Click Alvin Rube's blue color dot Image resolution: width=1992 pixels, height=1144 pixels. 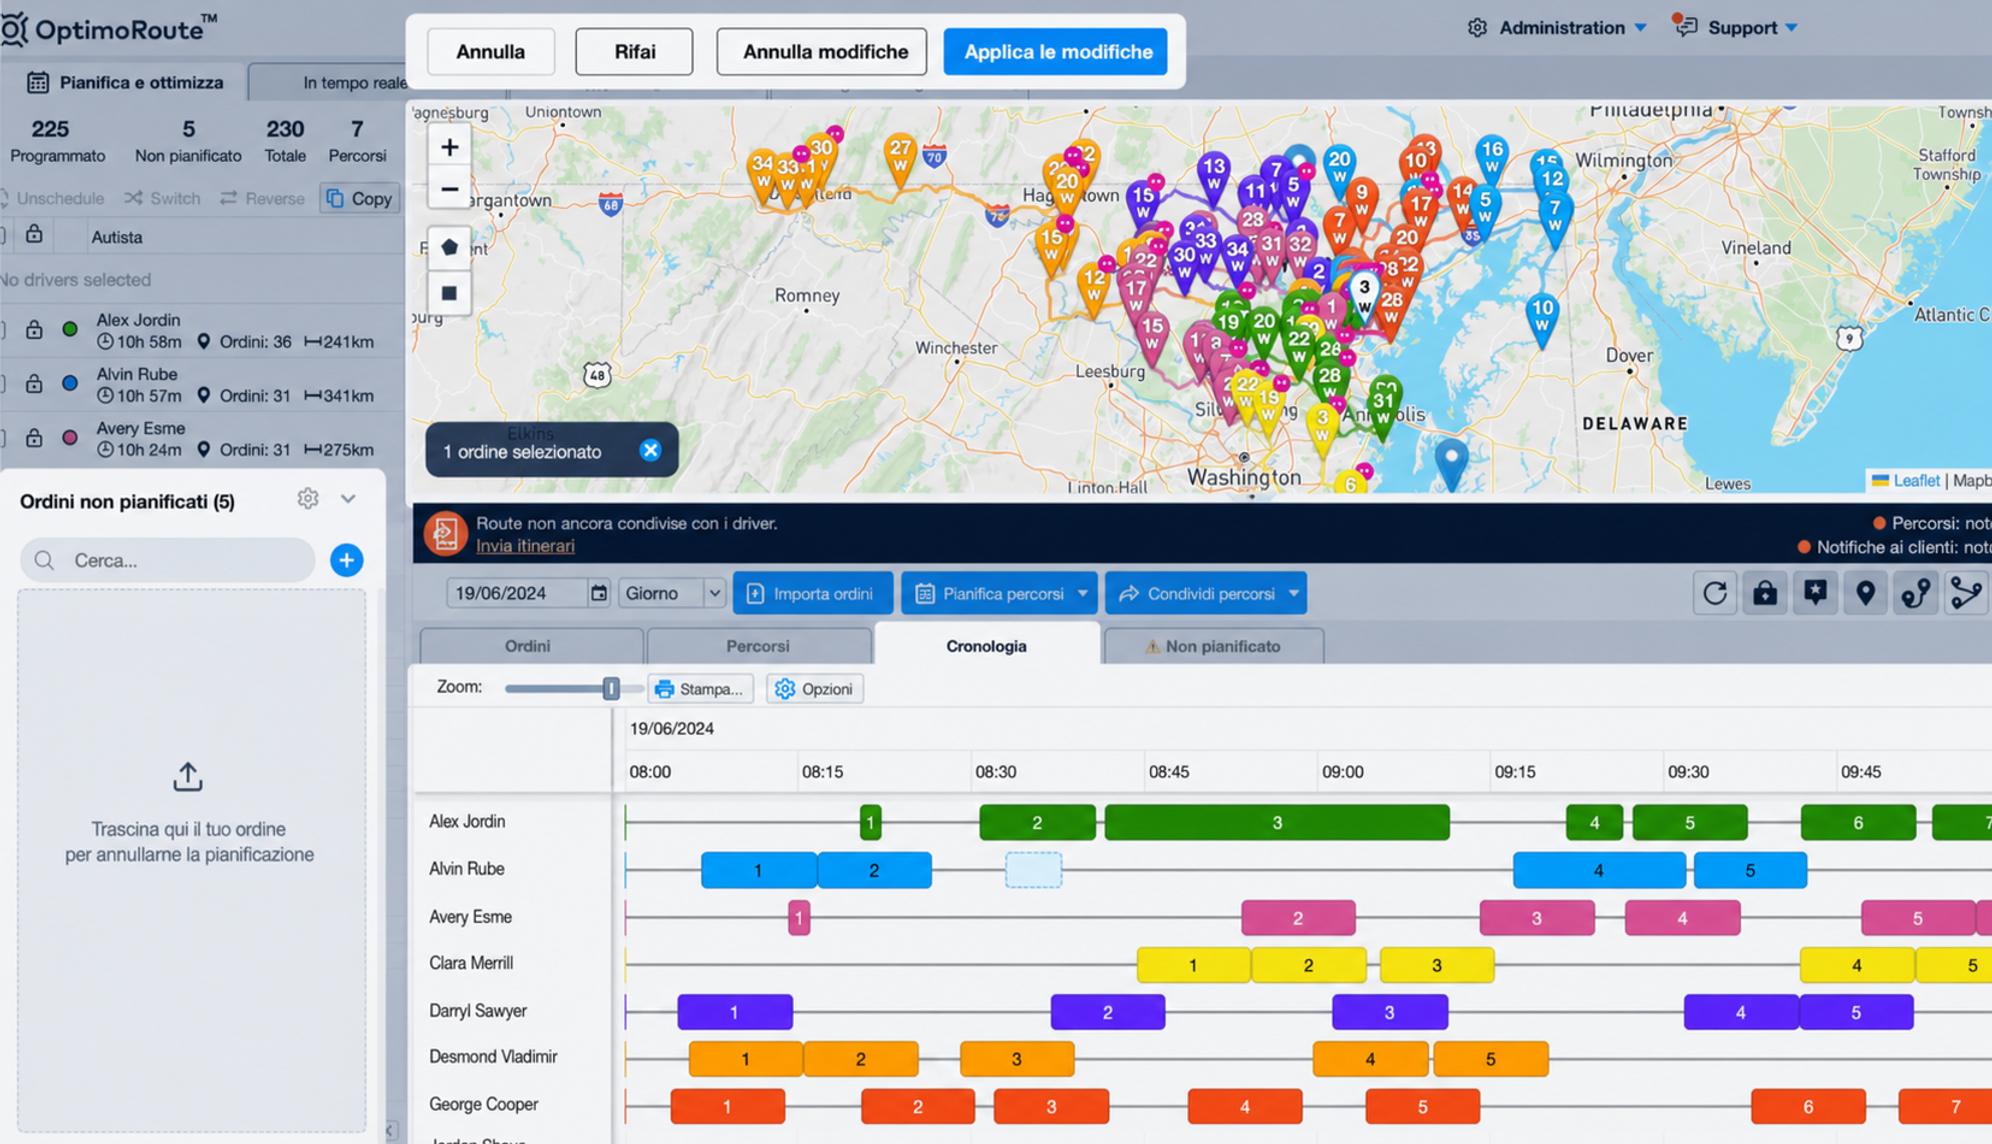point(70,383)
